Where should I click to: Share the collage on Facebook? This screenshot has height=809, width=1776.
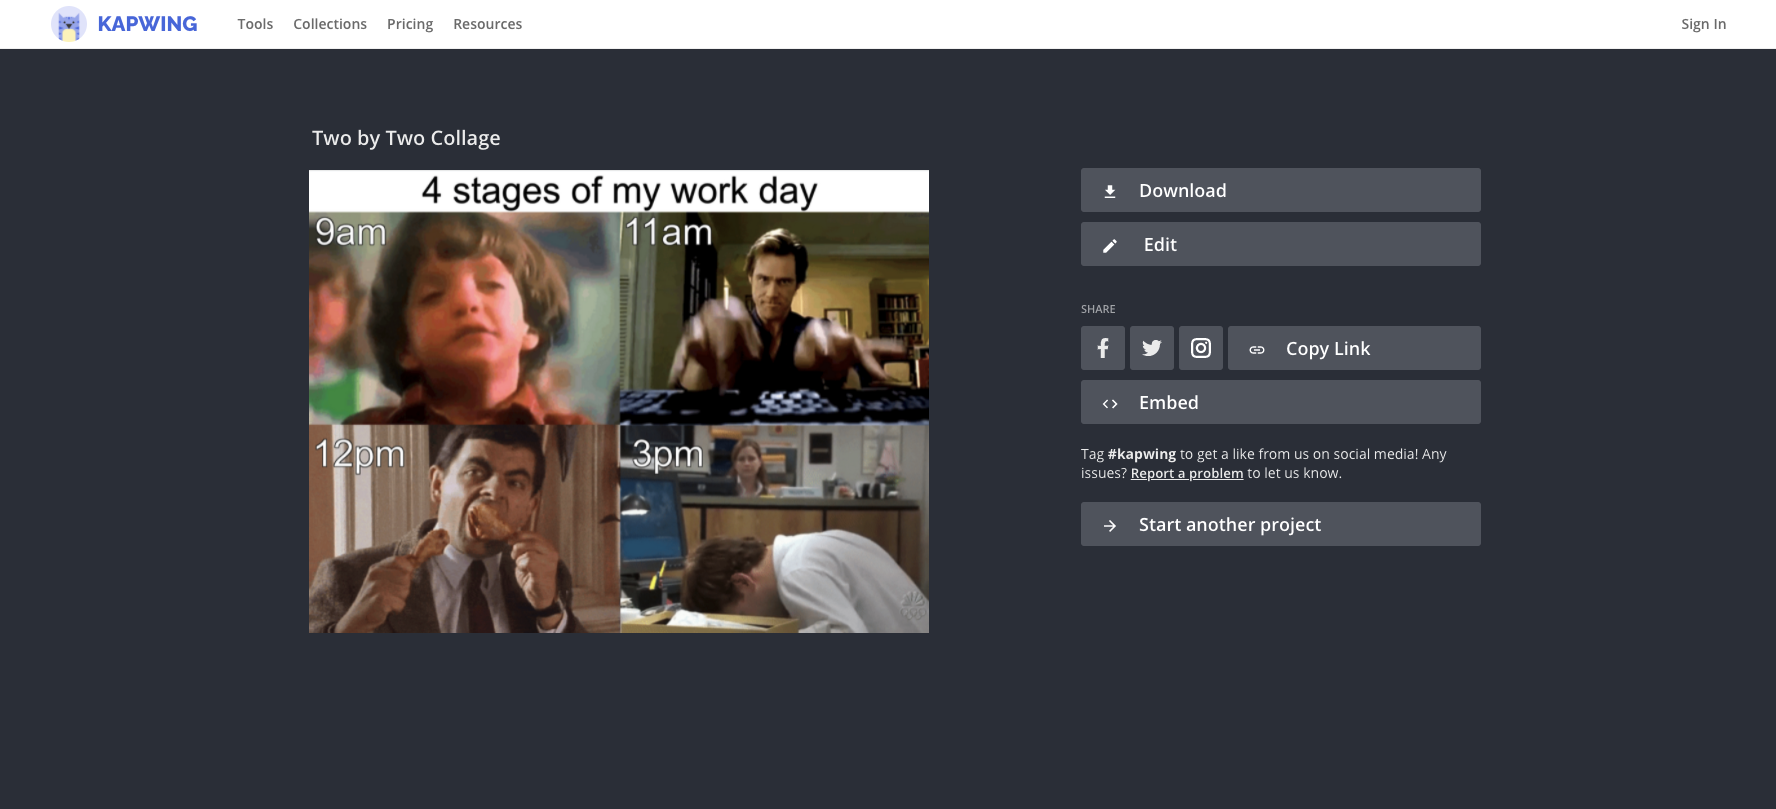pos(1102,348)
